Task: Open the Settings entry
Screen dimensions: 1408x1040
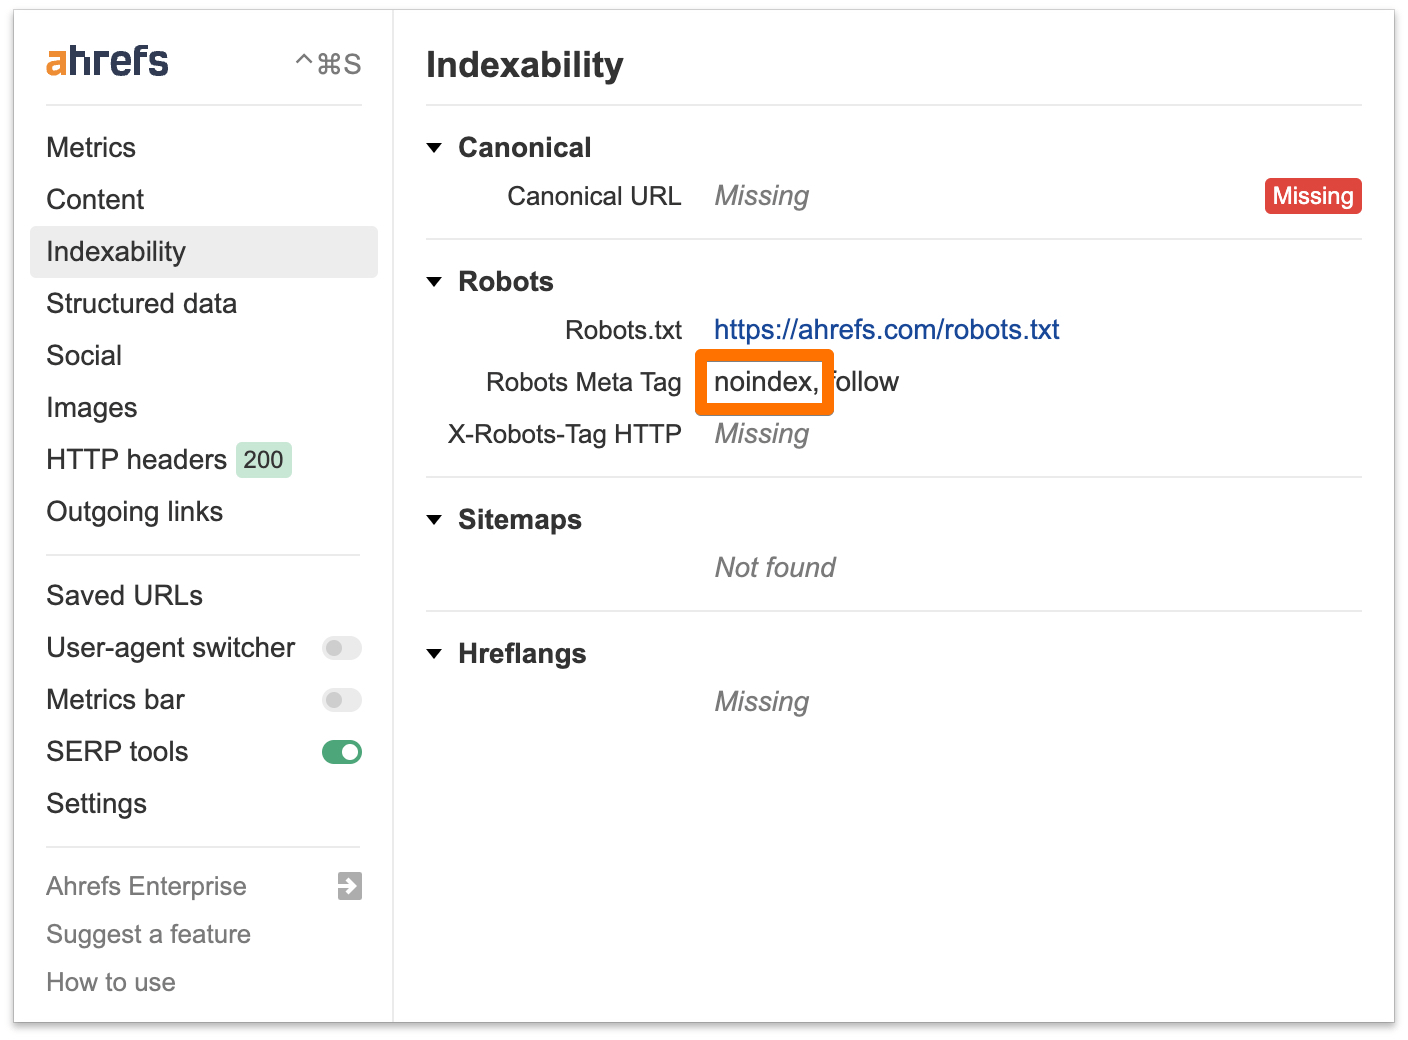Action: pyautogui.click(x=96, y=803)
